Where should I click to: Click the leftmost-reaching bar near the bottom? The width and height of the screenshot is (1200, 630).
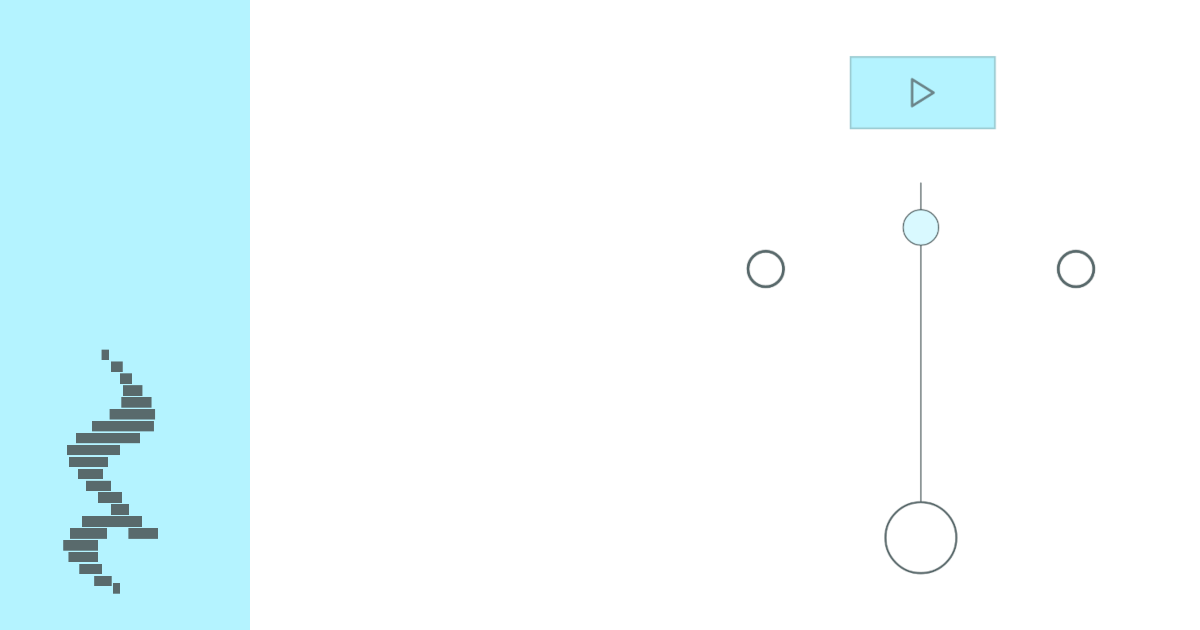[80, 545]
